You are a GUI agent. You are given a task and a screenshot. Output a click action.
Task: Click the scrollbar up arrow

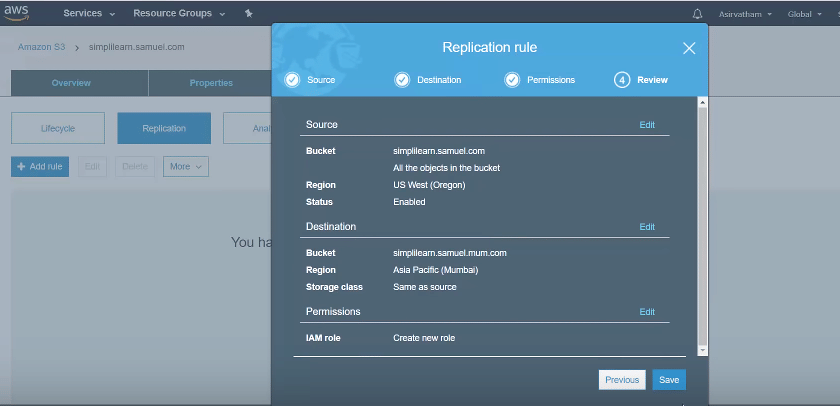point(702,102)
